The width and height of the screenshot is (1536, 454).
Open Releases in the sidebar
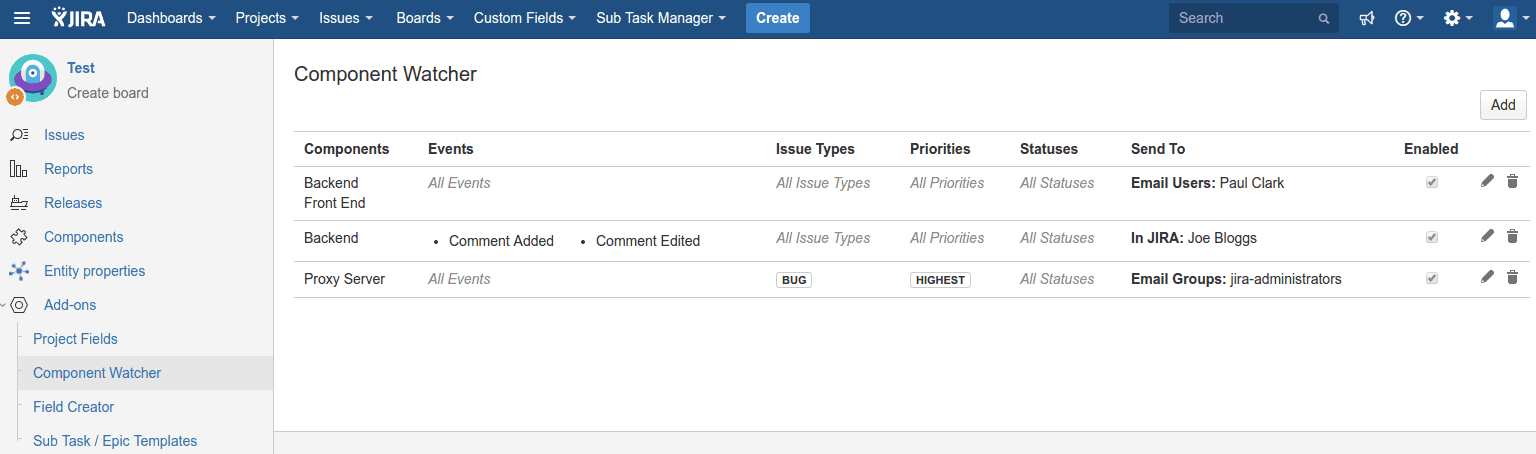pyautogui.click(x=73, y=203)
